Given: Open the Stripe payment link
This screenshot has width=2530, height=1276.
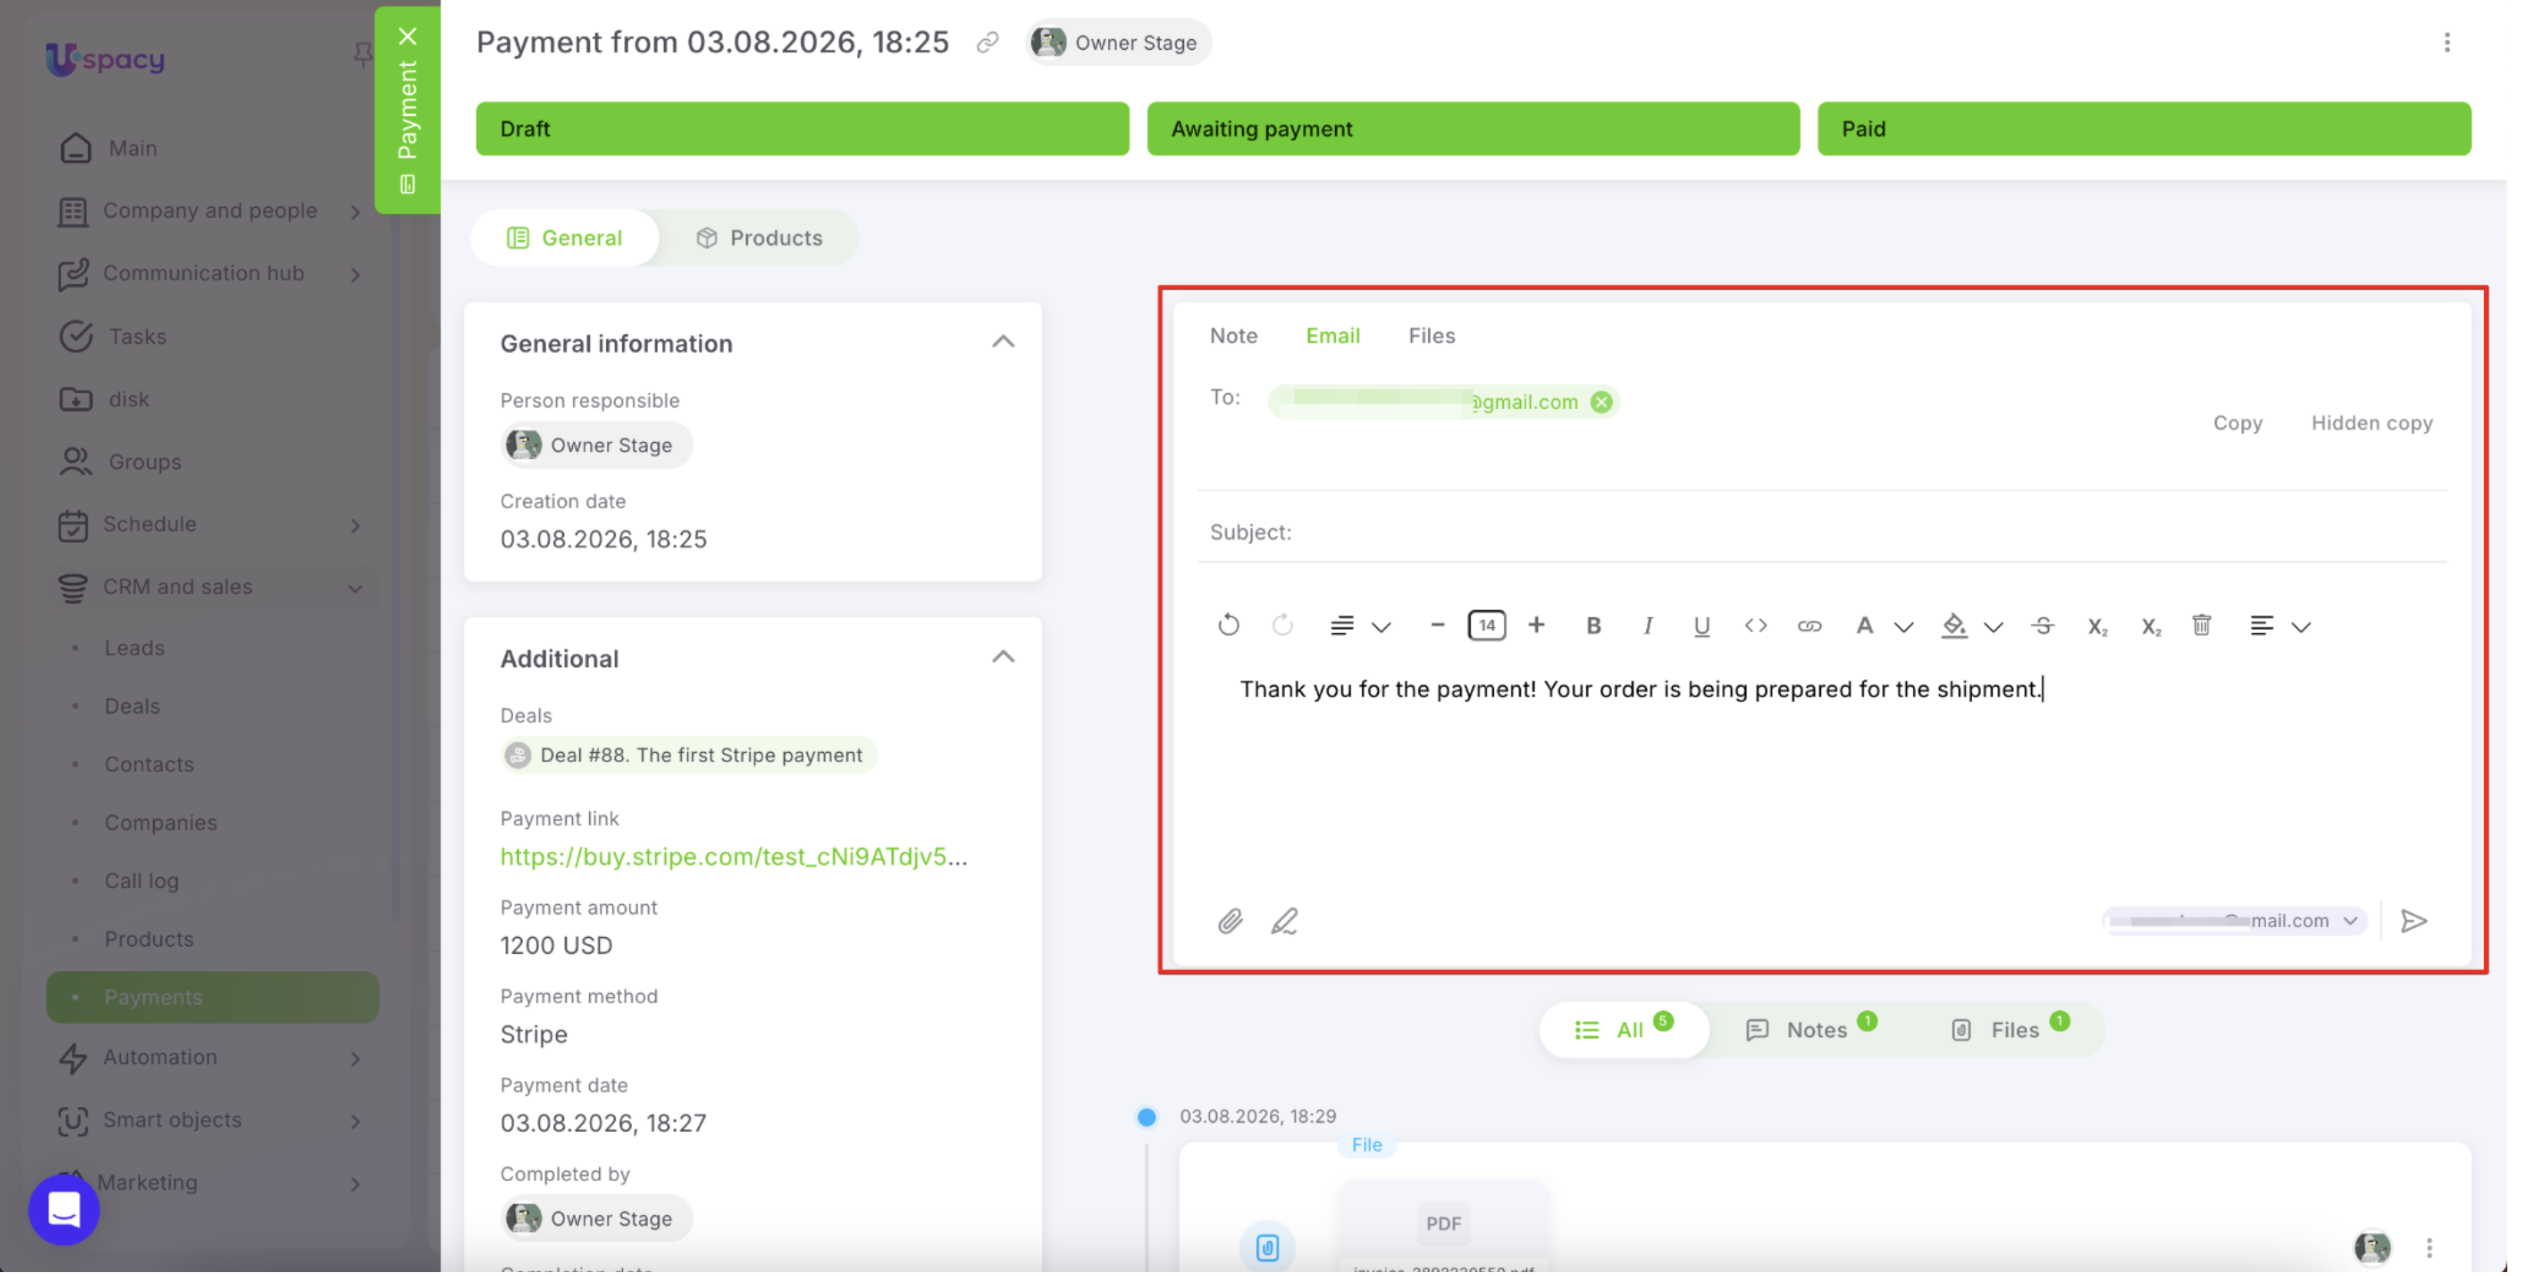Looking at the screenshot, I should (733, 857).
